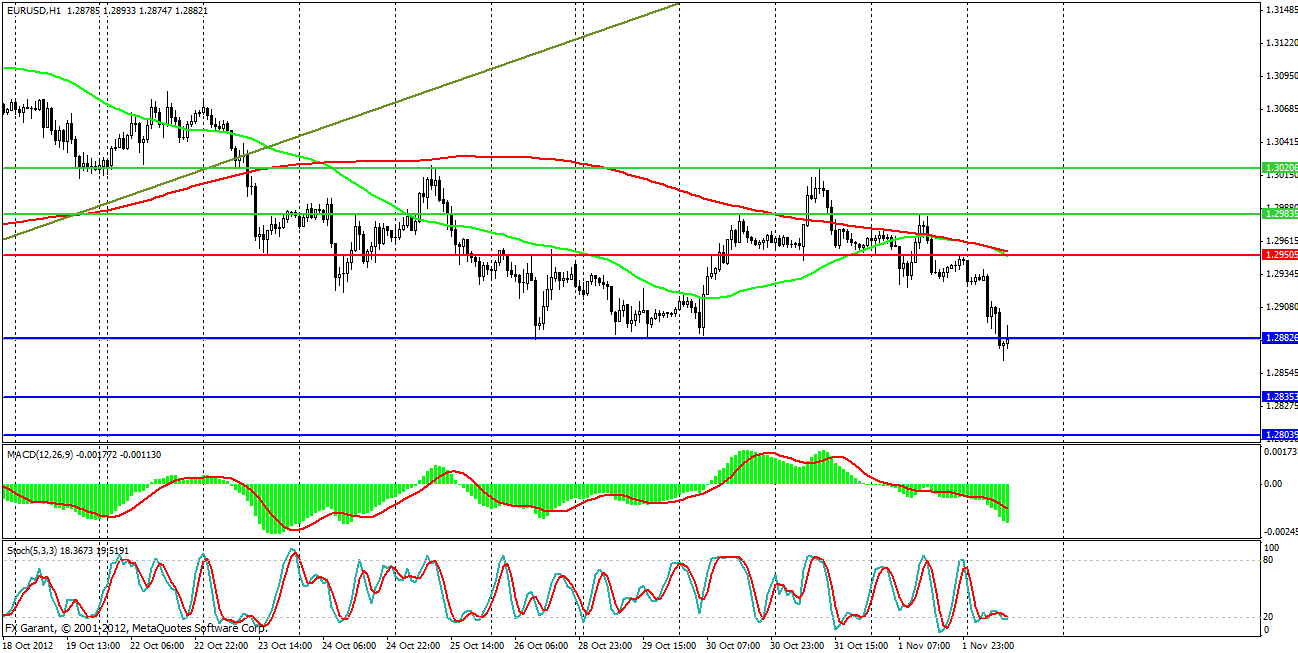Click the FX Garant MetaQuotes copyright text
Viewport: 1298px width, 653px height.
pos(135,629)
